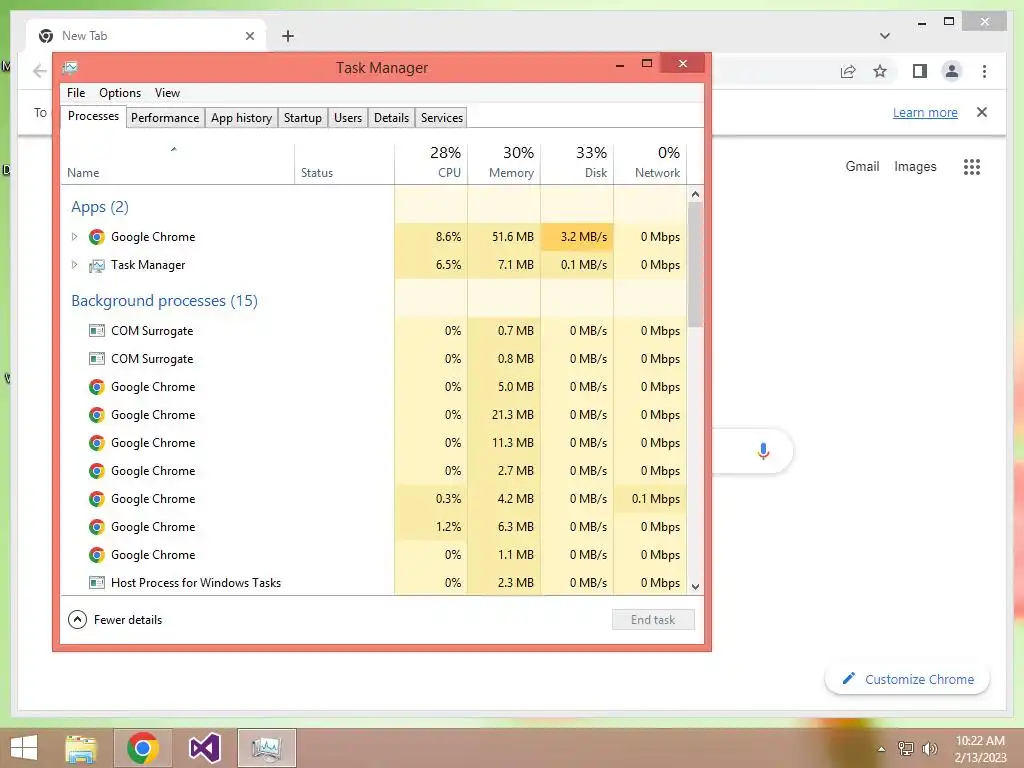Image resolution: width=1024 pixels, height=768 pixels.
Task: Switch to the Startup tab
Action: [x=302, y=118]
